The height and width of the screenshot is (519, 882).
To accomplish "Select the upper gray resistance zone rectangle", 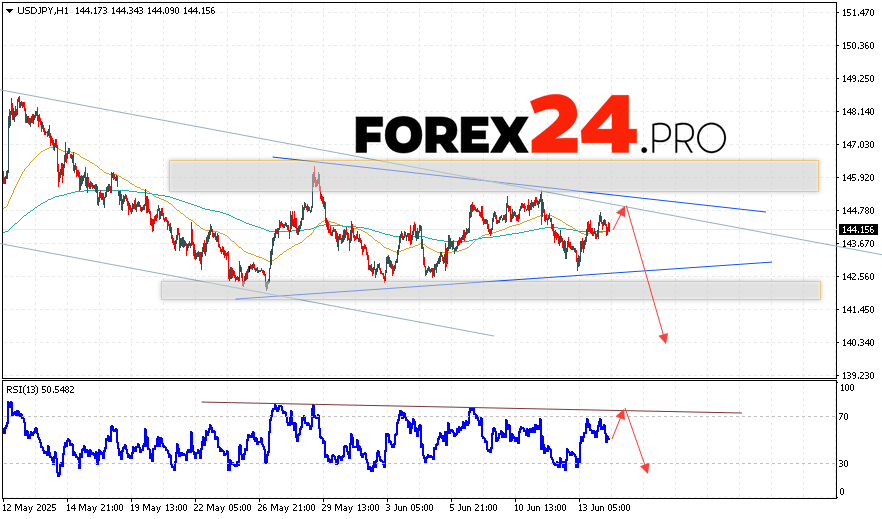I will (493, 176).
